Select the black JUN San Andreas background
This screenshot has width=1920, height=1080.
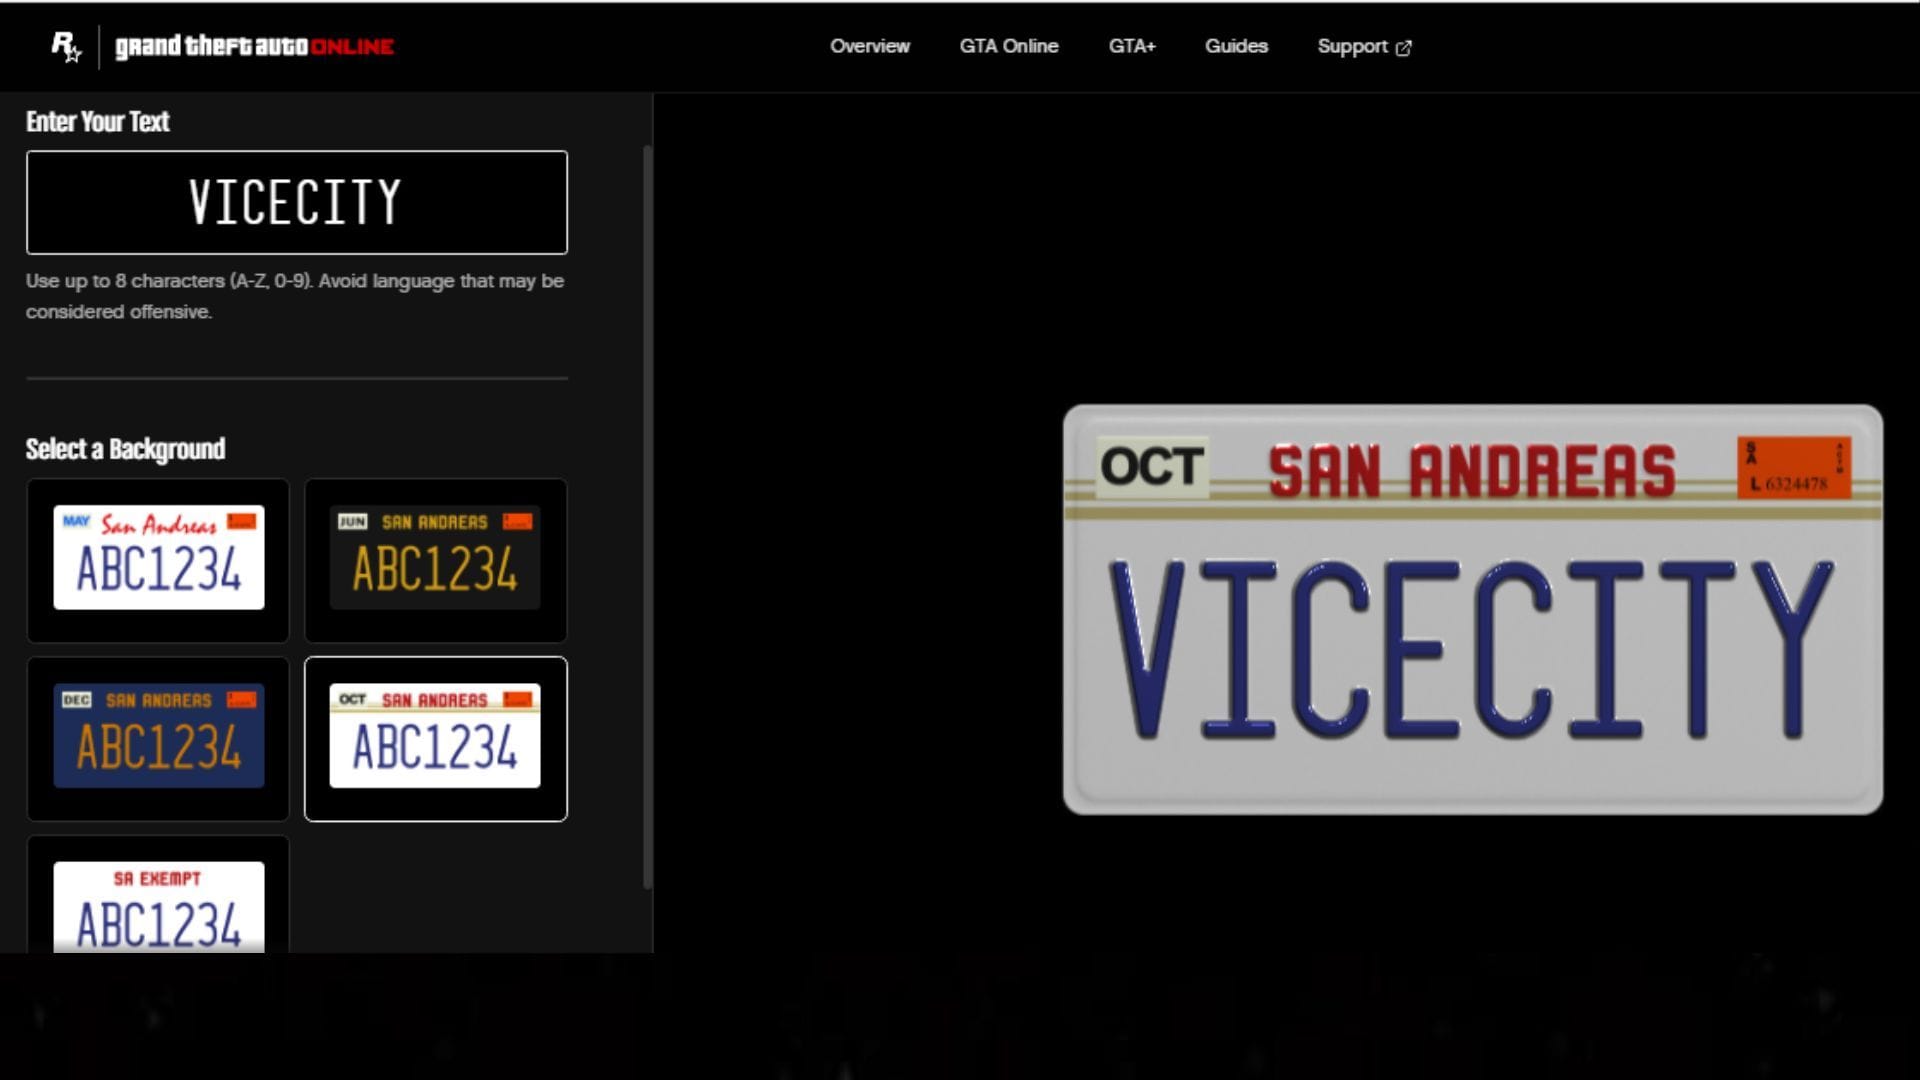click(435, 560)
